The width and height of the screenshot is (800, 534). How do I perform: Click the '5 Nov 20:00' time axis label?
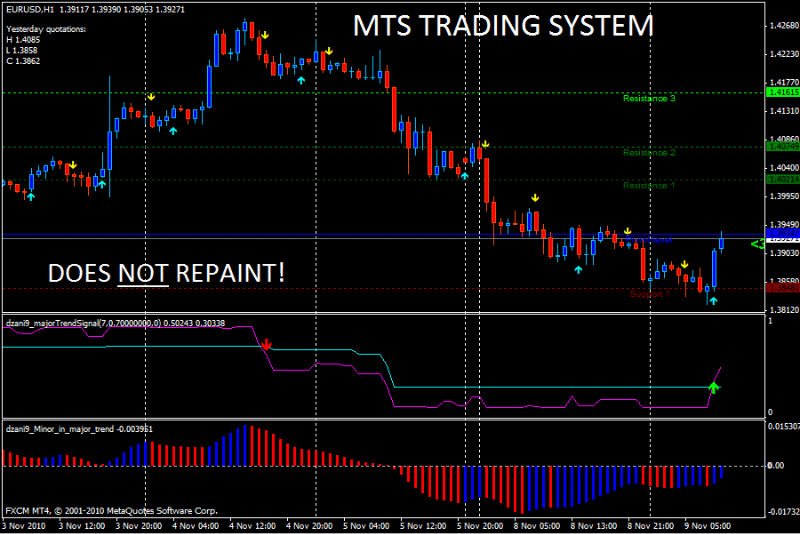480,526
